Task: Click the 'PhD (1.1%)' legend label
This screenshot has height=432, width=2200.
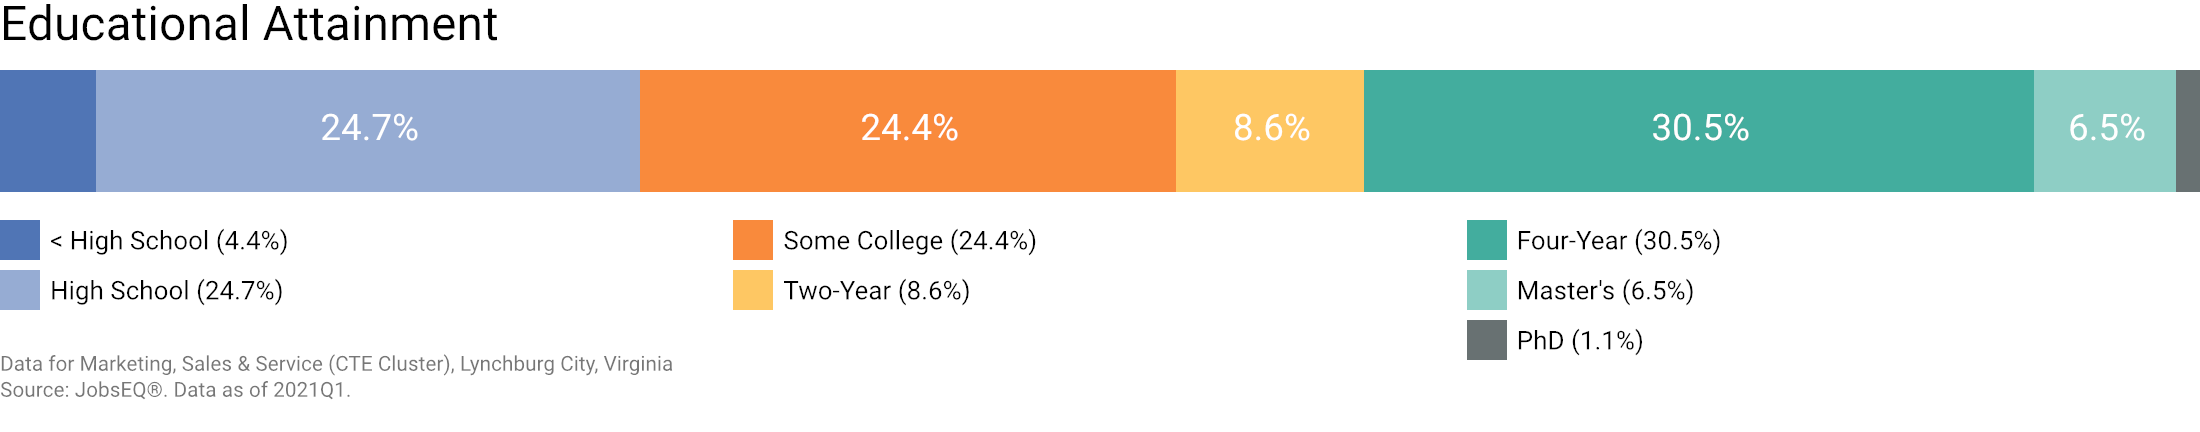Action: point(1580,341)
